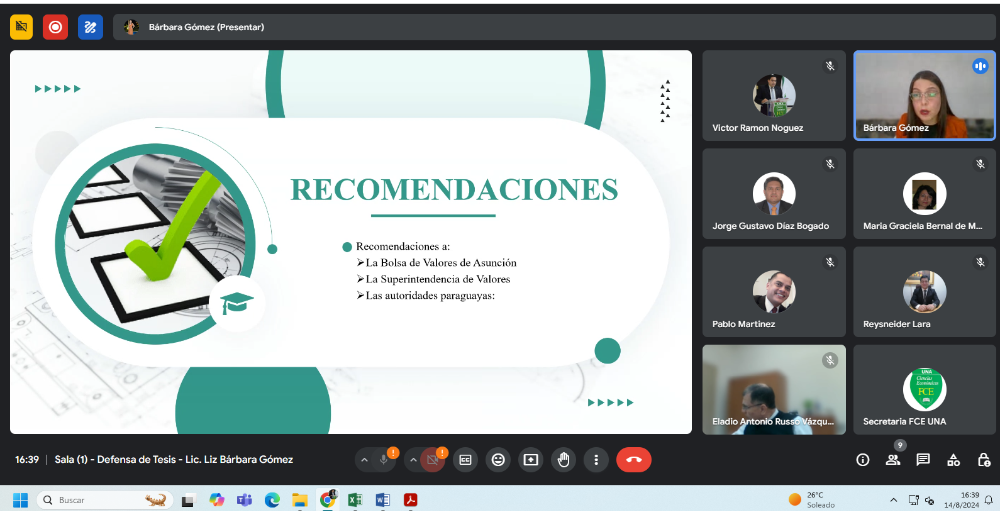This screenshot has width=1000, height=511.
Task: Open host controls lock icon
Action: 983,459
